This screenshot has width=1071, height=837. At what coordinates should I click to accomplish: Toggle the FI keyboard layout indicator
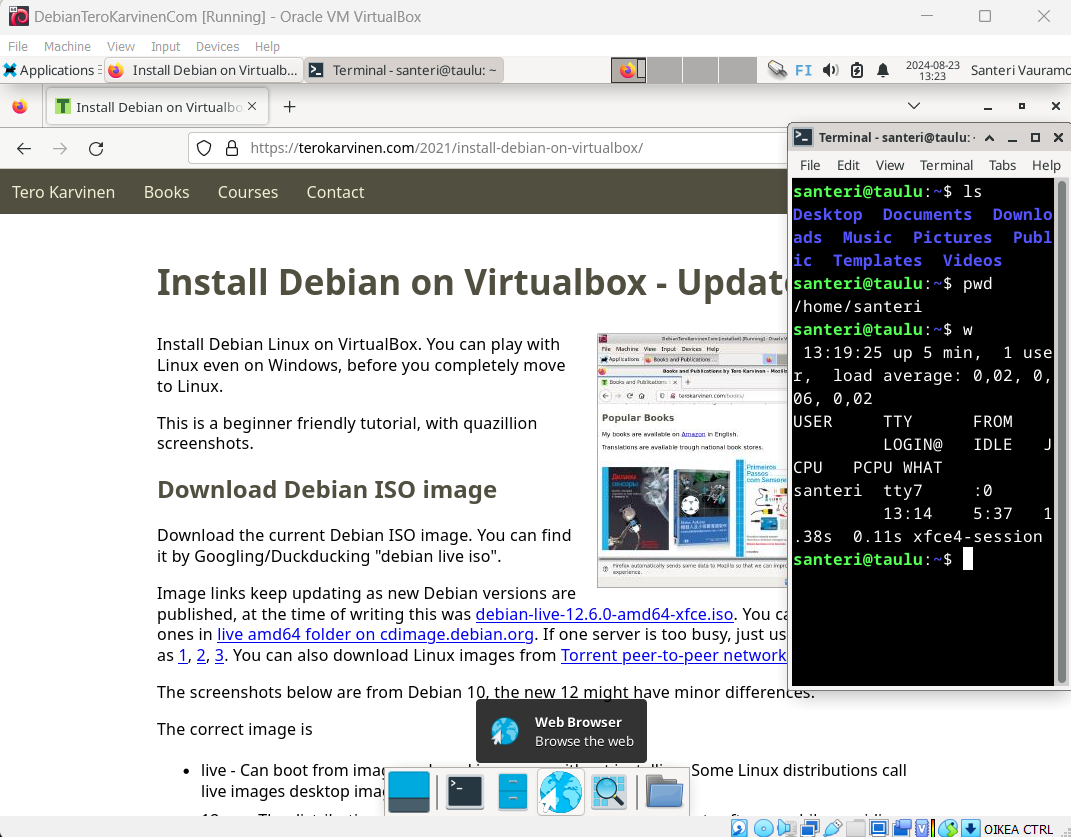[x=803, y=70]
